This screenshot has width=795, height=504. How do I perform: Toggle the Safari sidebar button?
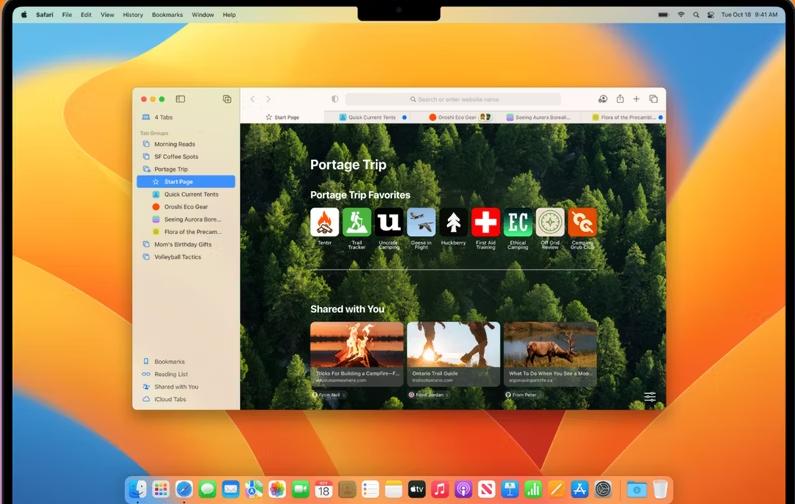(x=180, y=99)
